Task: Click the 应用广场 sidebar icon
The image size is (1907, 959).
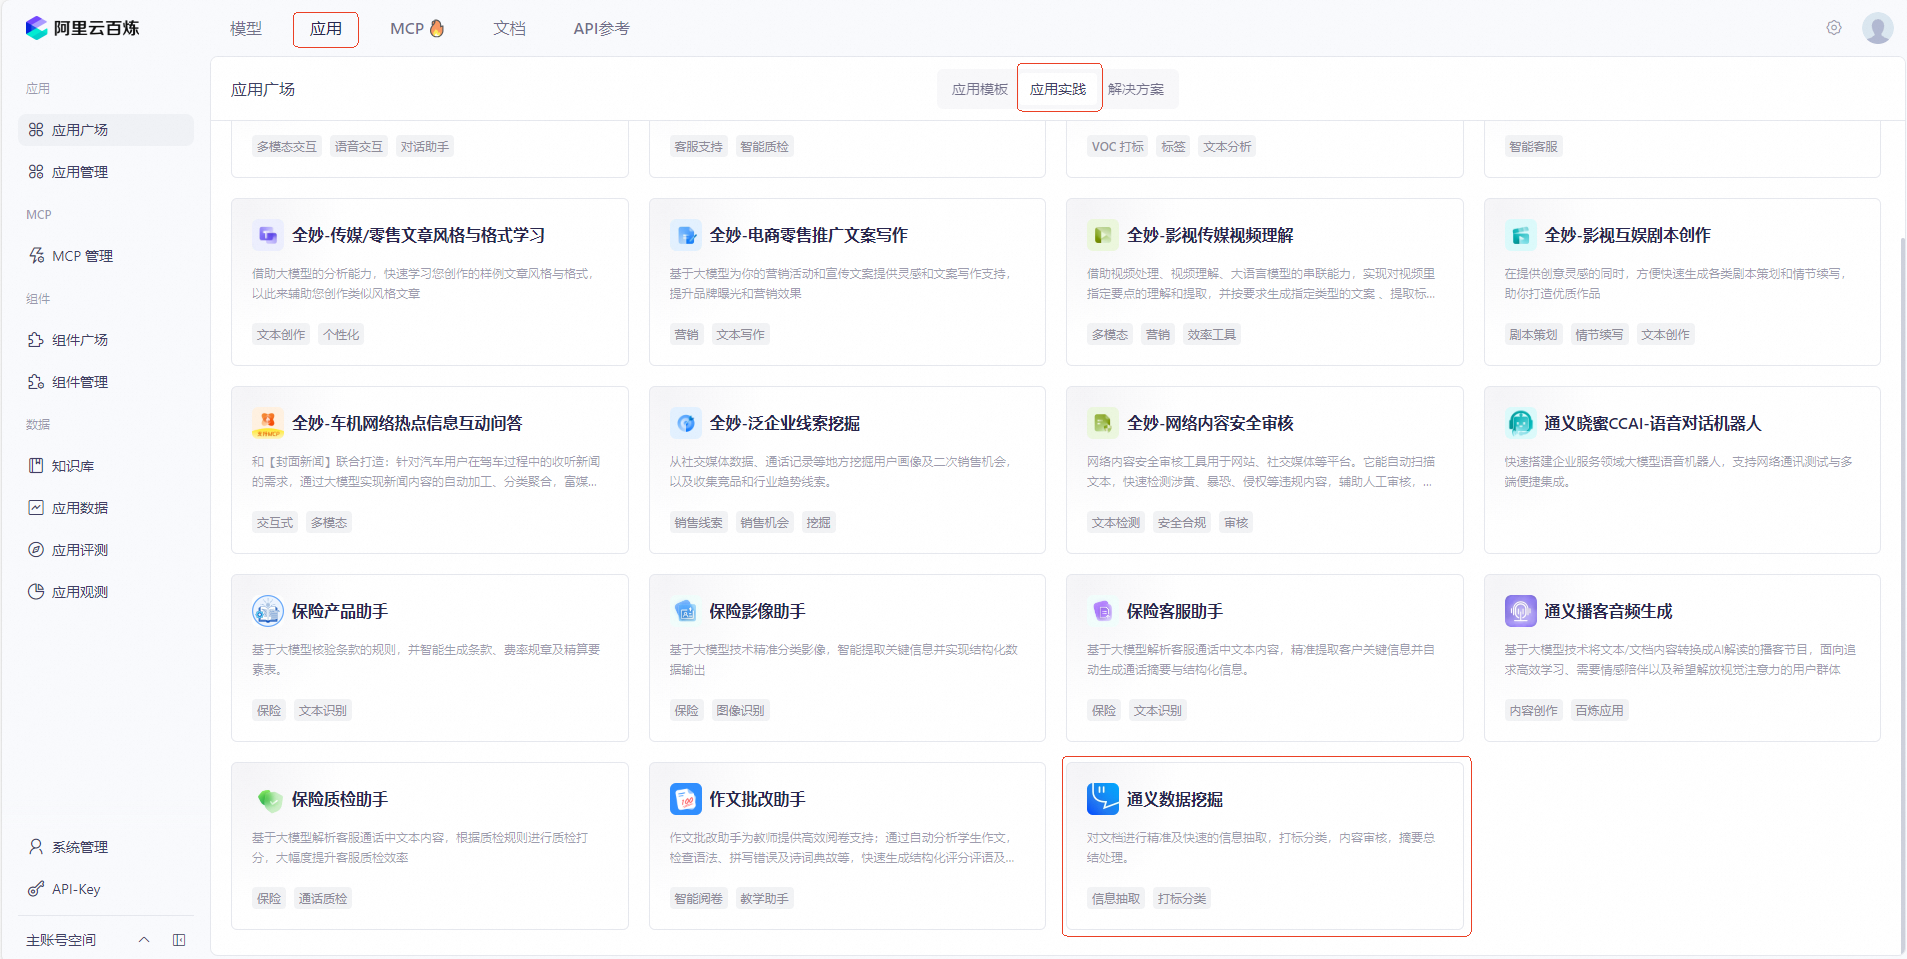Action: [36, 130]
